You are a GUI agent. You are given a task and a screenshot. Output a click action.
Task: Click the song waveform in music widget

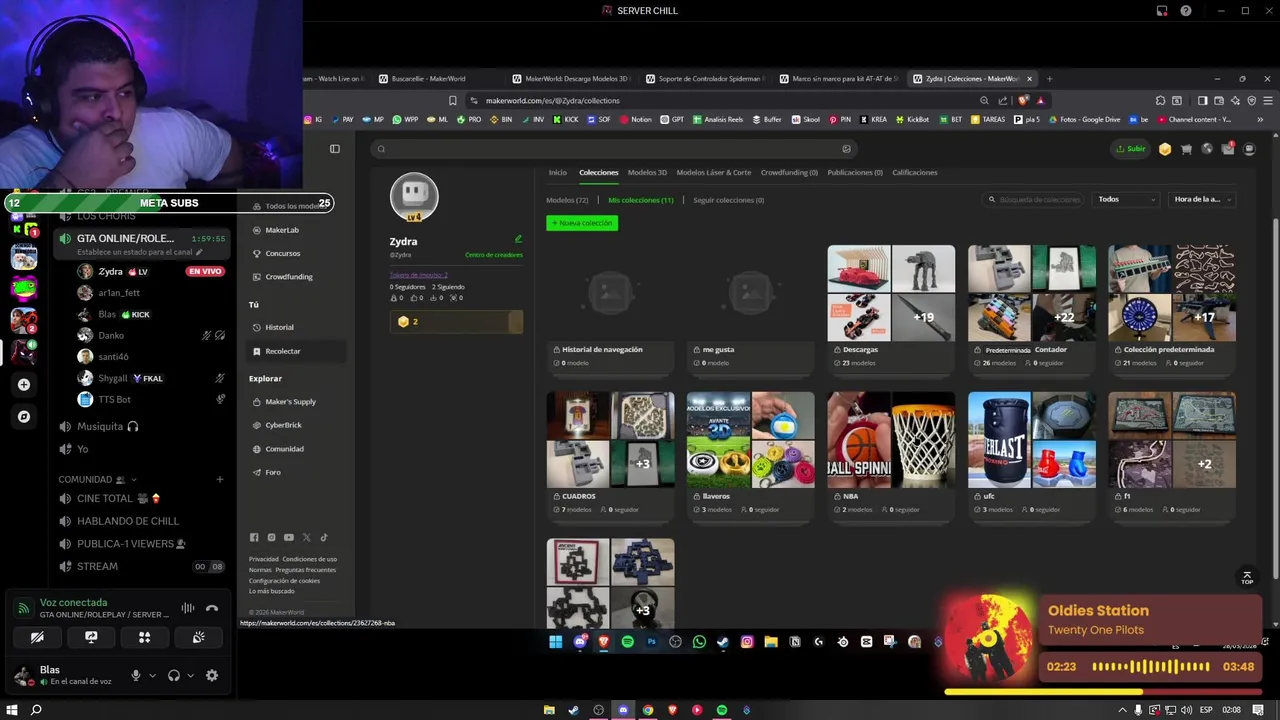coord(1150,667)
